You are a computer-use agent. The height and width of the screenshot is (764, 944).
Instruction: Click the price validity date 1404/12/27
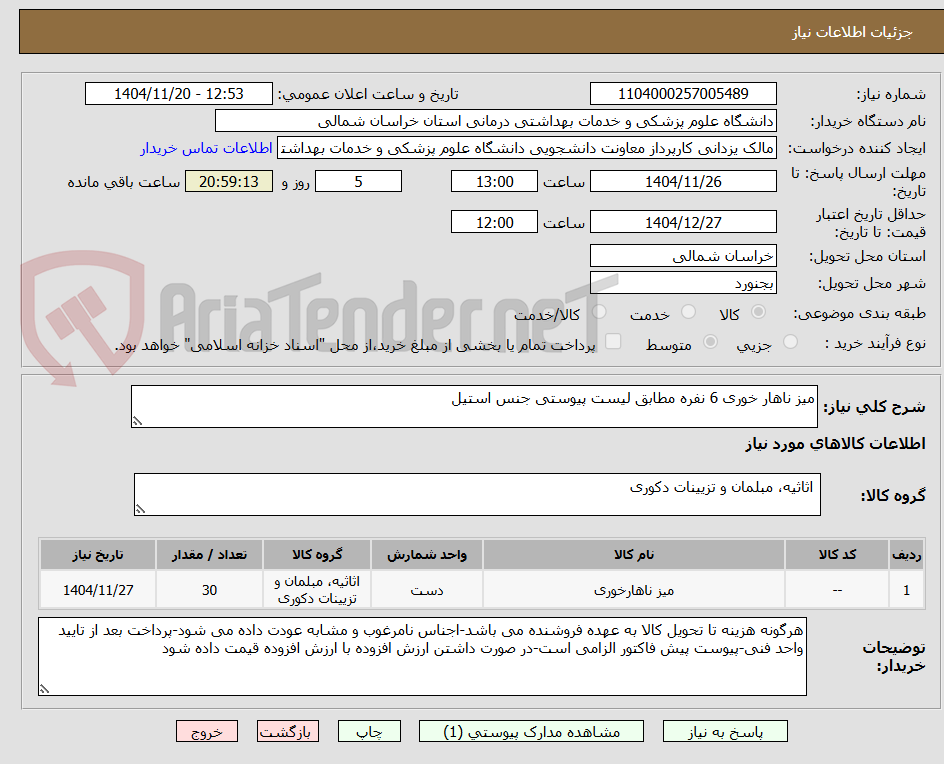(x=683, y=222)
